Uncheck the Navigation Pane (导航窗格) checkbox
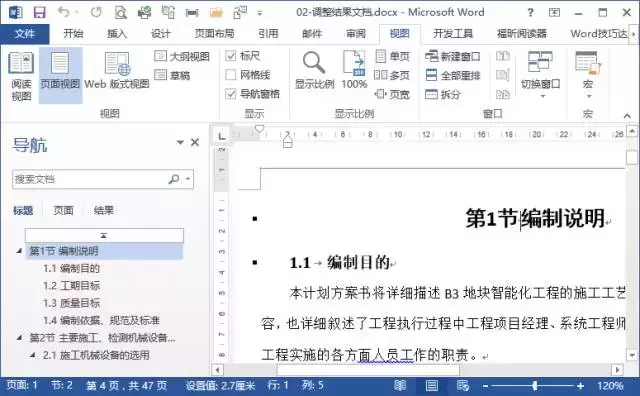 click(231, 94)
